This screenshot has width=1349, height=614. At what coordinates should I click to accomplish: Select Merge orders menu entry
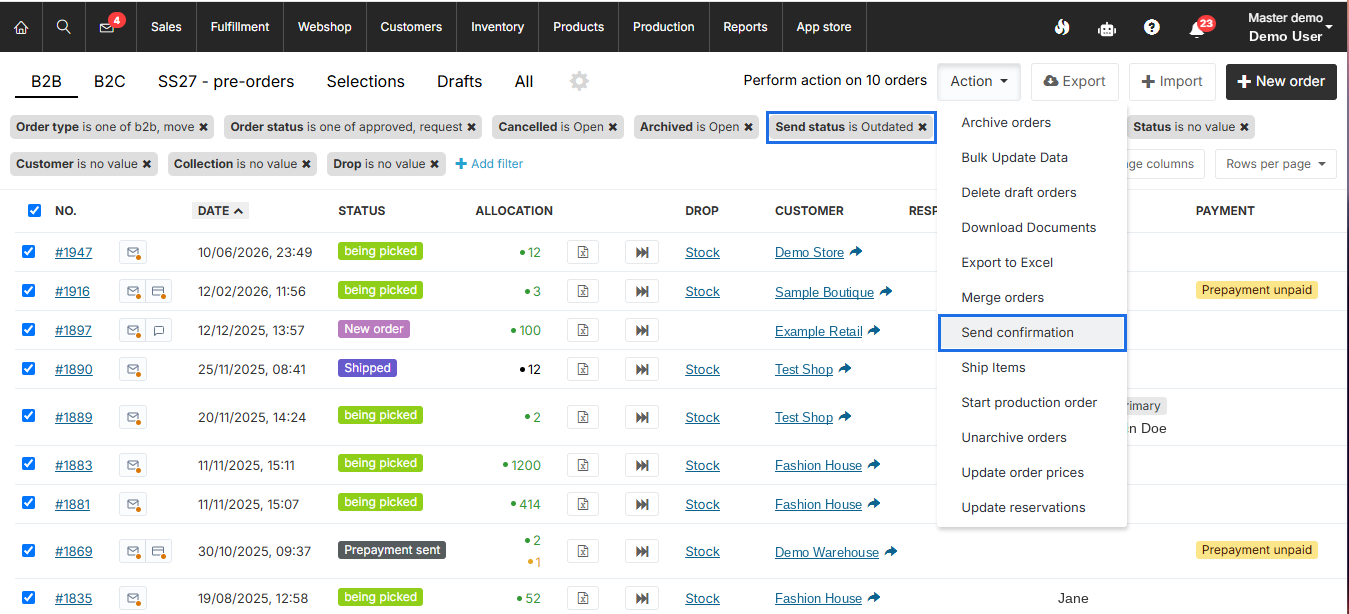pos(1032,298)
